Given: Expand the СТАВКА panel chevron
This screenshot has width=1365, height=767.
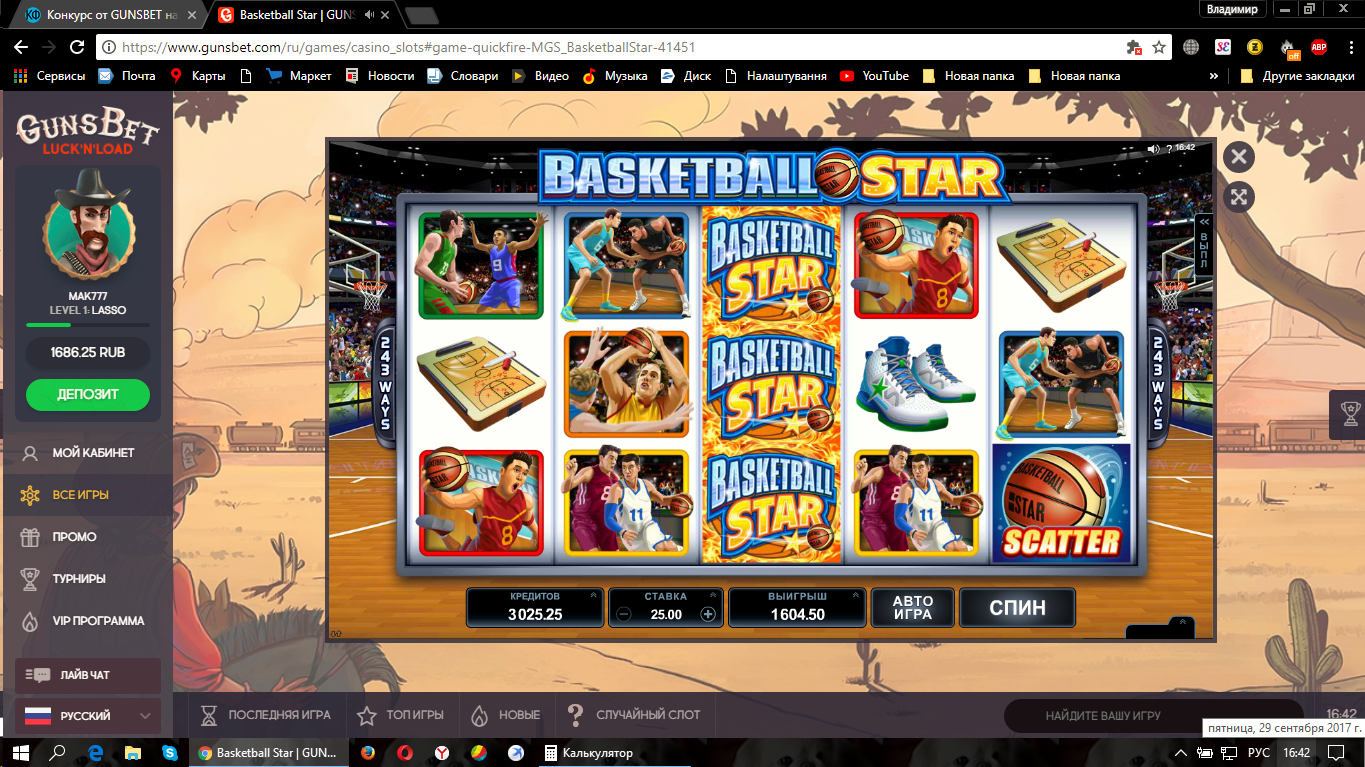Looking at the screenshot, I should [712, 595].
